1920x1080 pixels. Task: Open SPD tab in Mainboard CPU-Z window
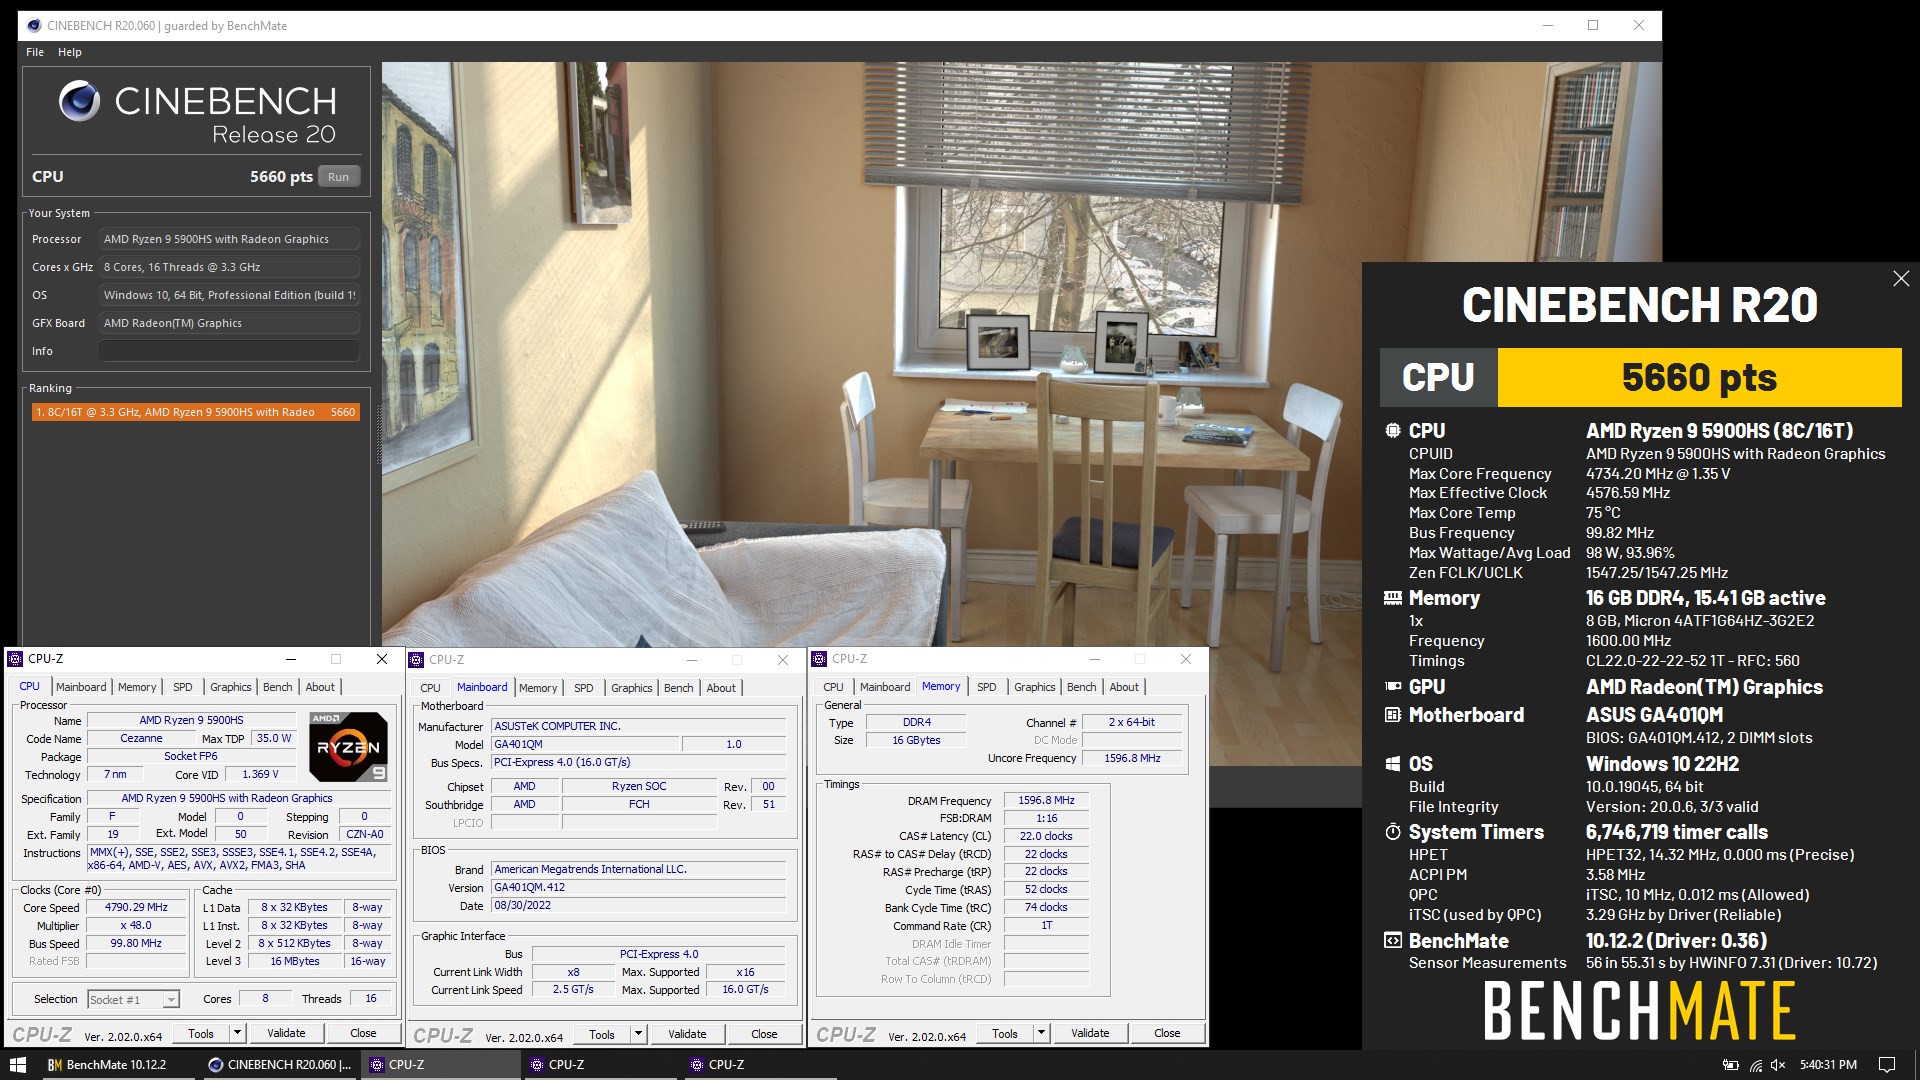tap(584, 688)
